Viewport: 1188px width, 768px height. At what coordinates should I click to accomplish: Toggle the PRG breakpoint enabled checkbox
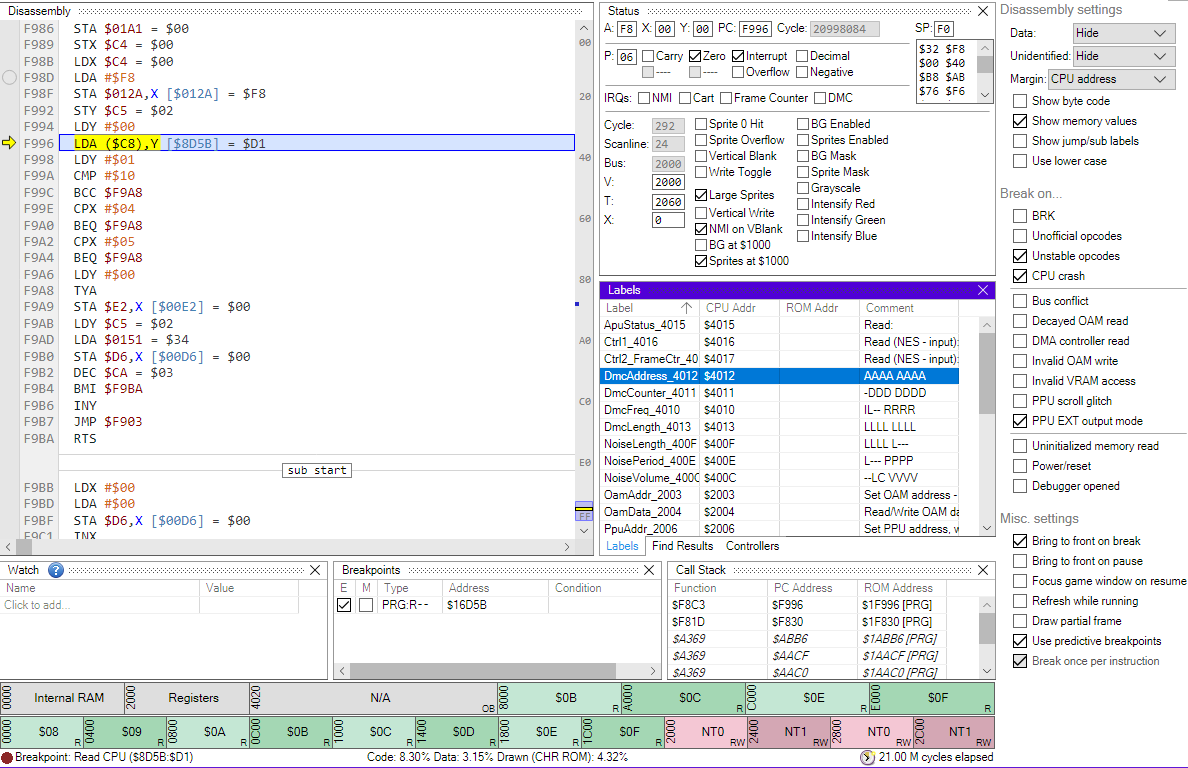344,605
